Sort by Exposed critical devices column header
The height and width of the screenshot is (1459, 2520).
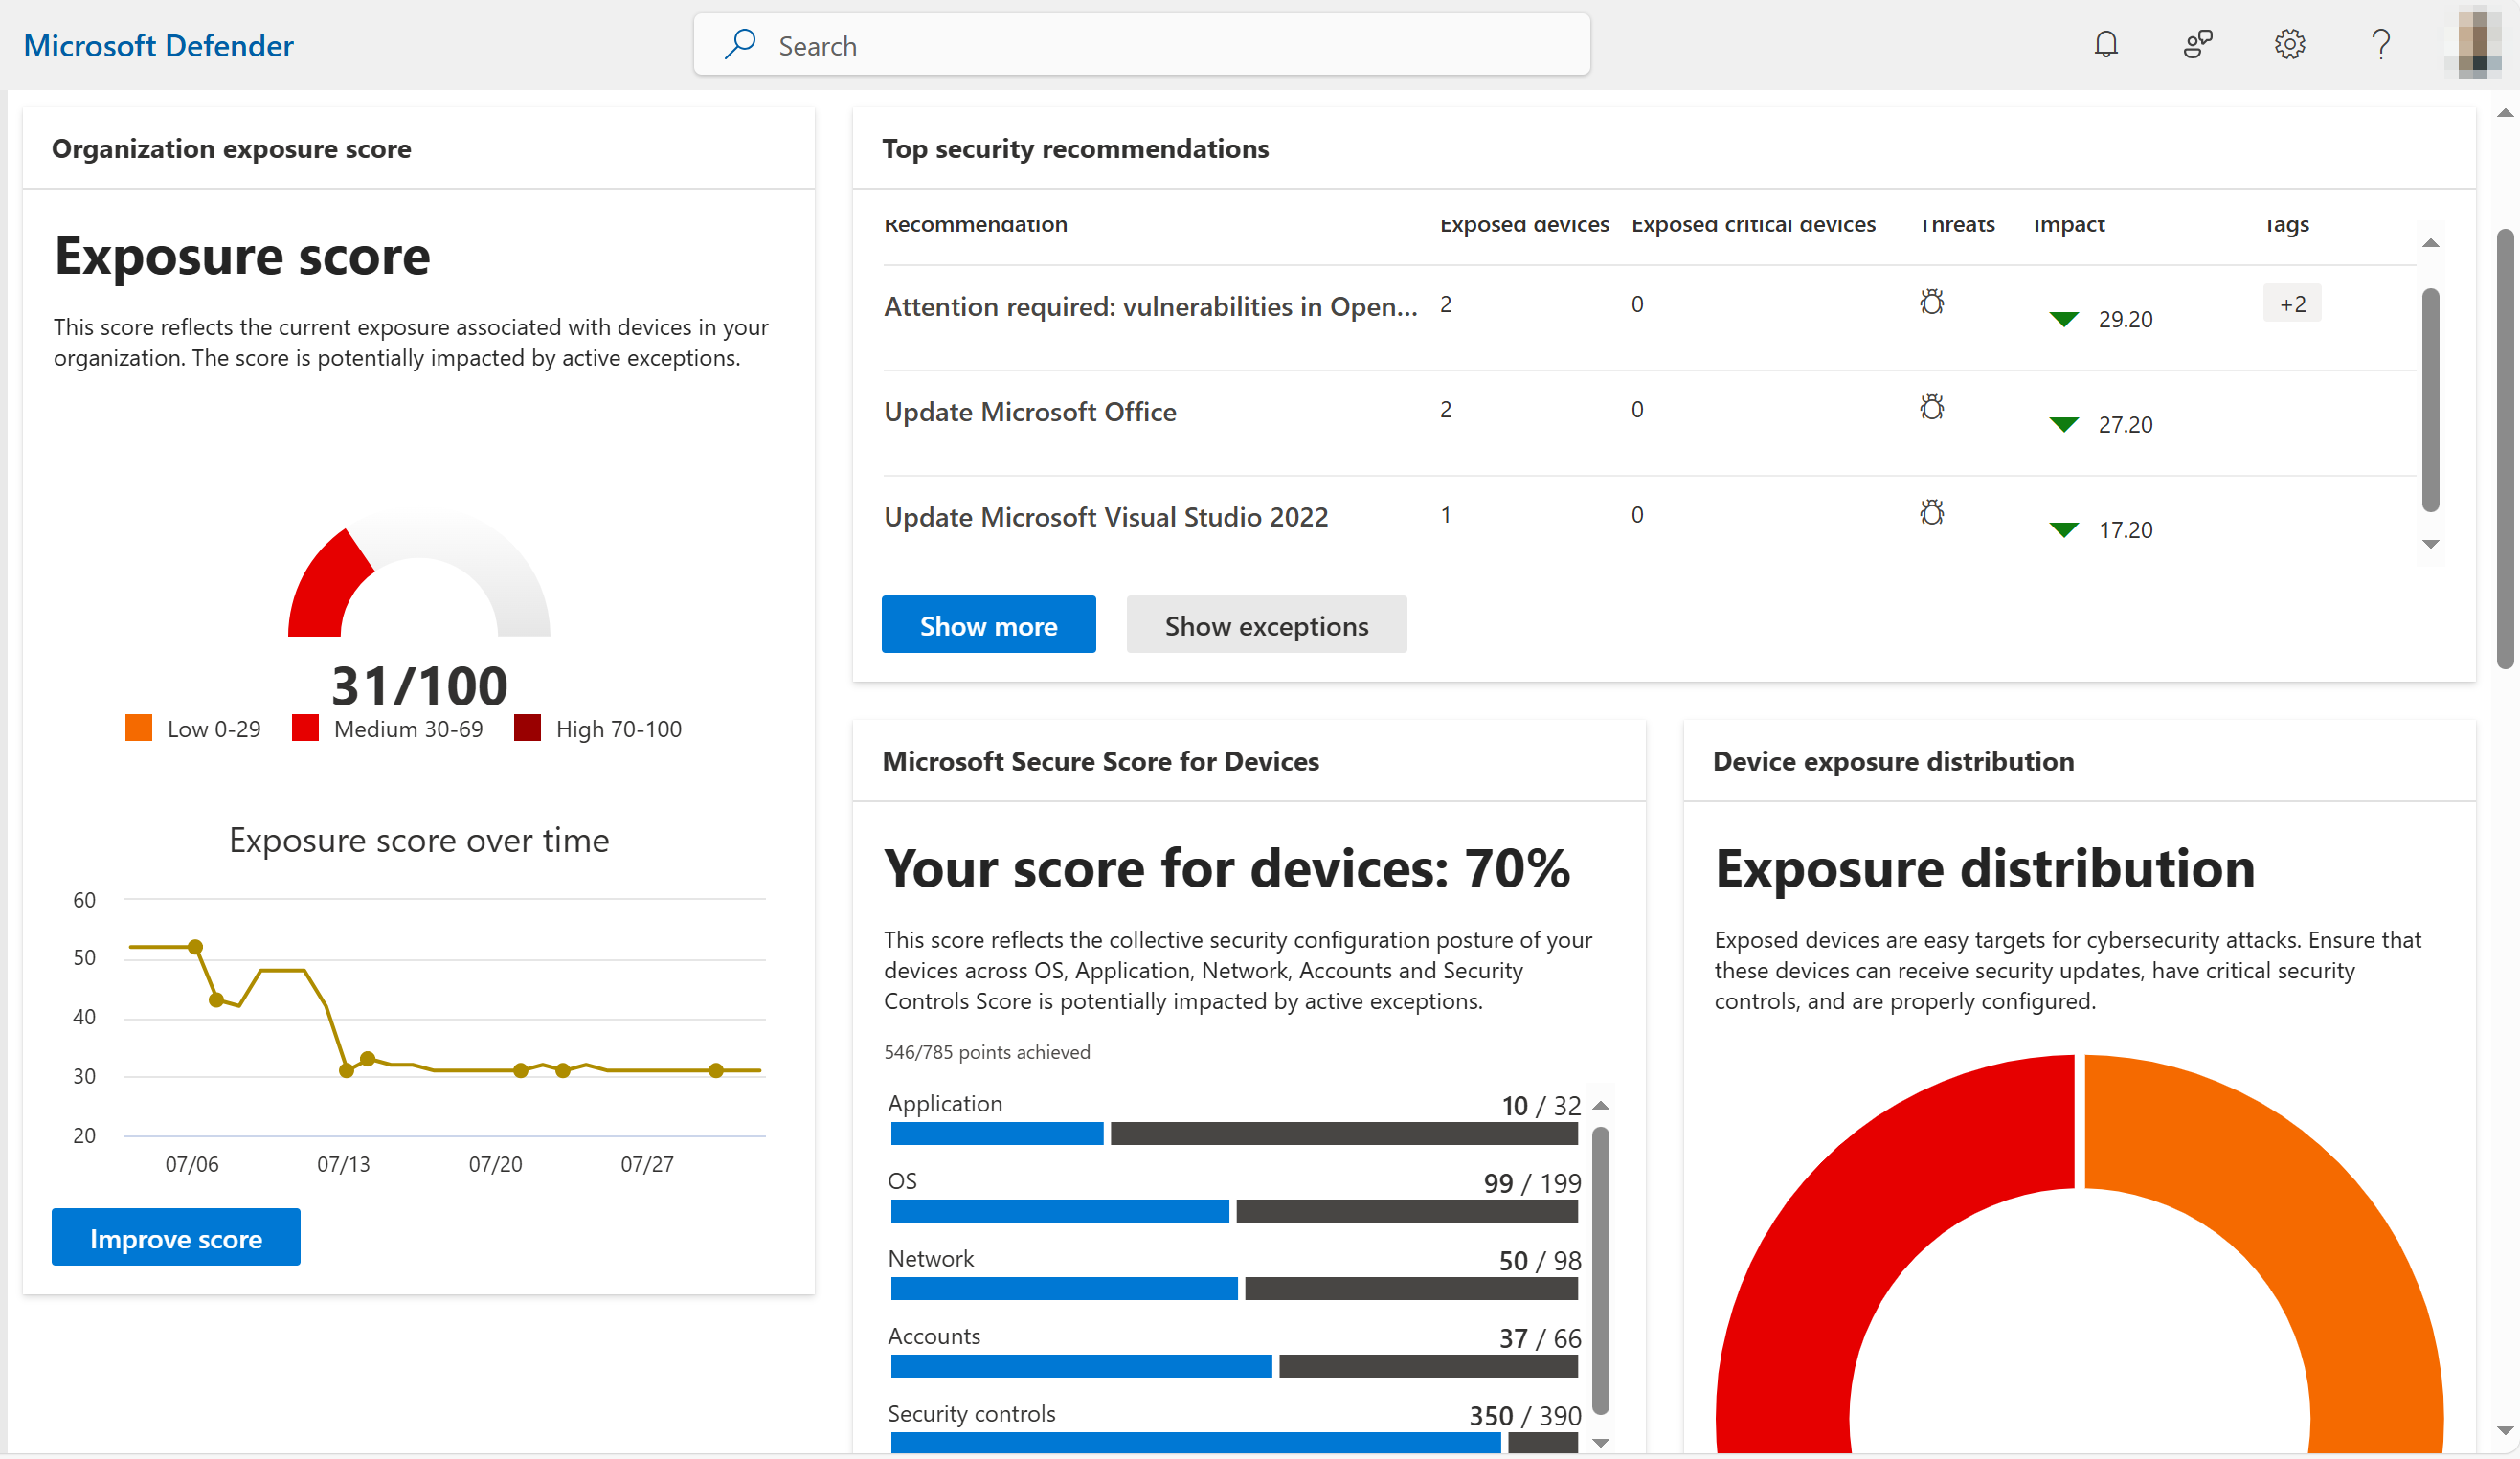1753,225
